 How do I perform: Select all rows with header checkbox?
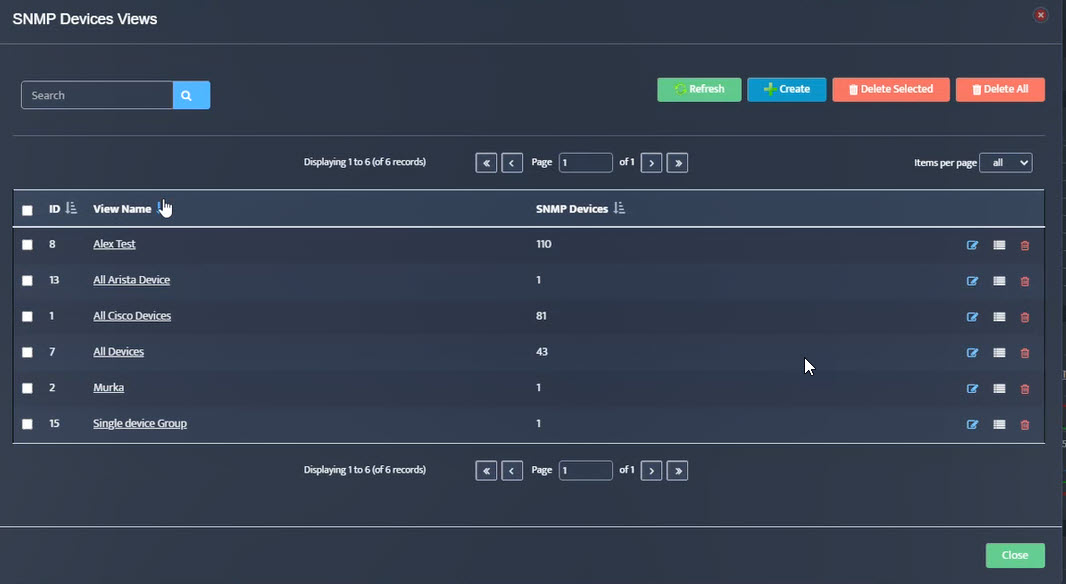(x=27, y=210)
